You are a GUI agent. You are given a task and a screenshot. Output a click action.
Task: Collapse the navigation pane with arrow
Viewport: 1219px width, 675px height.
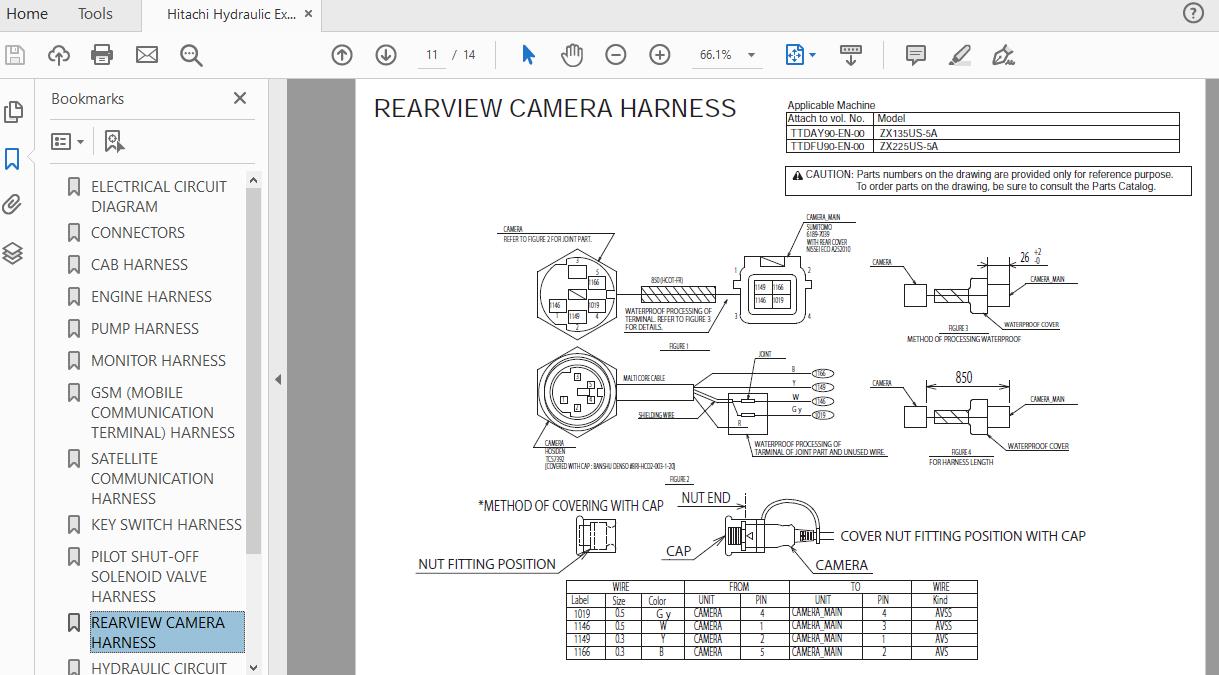(278, 379)
